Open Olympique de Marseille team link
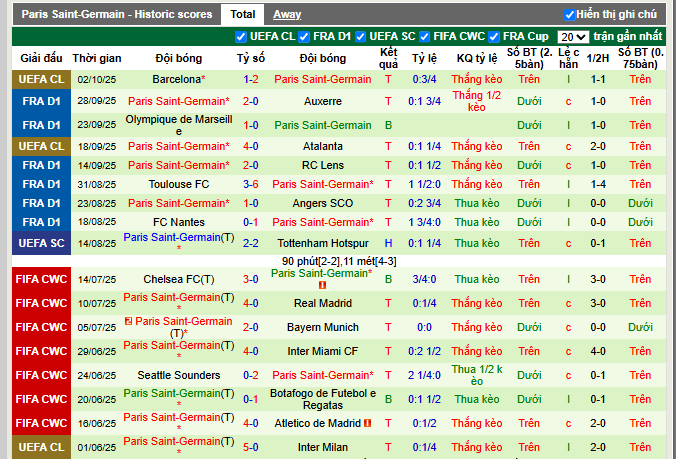This screenshot has width=676, height=459. [179, 125]
